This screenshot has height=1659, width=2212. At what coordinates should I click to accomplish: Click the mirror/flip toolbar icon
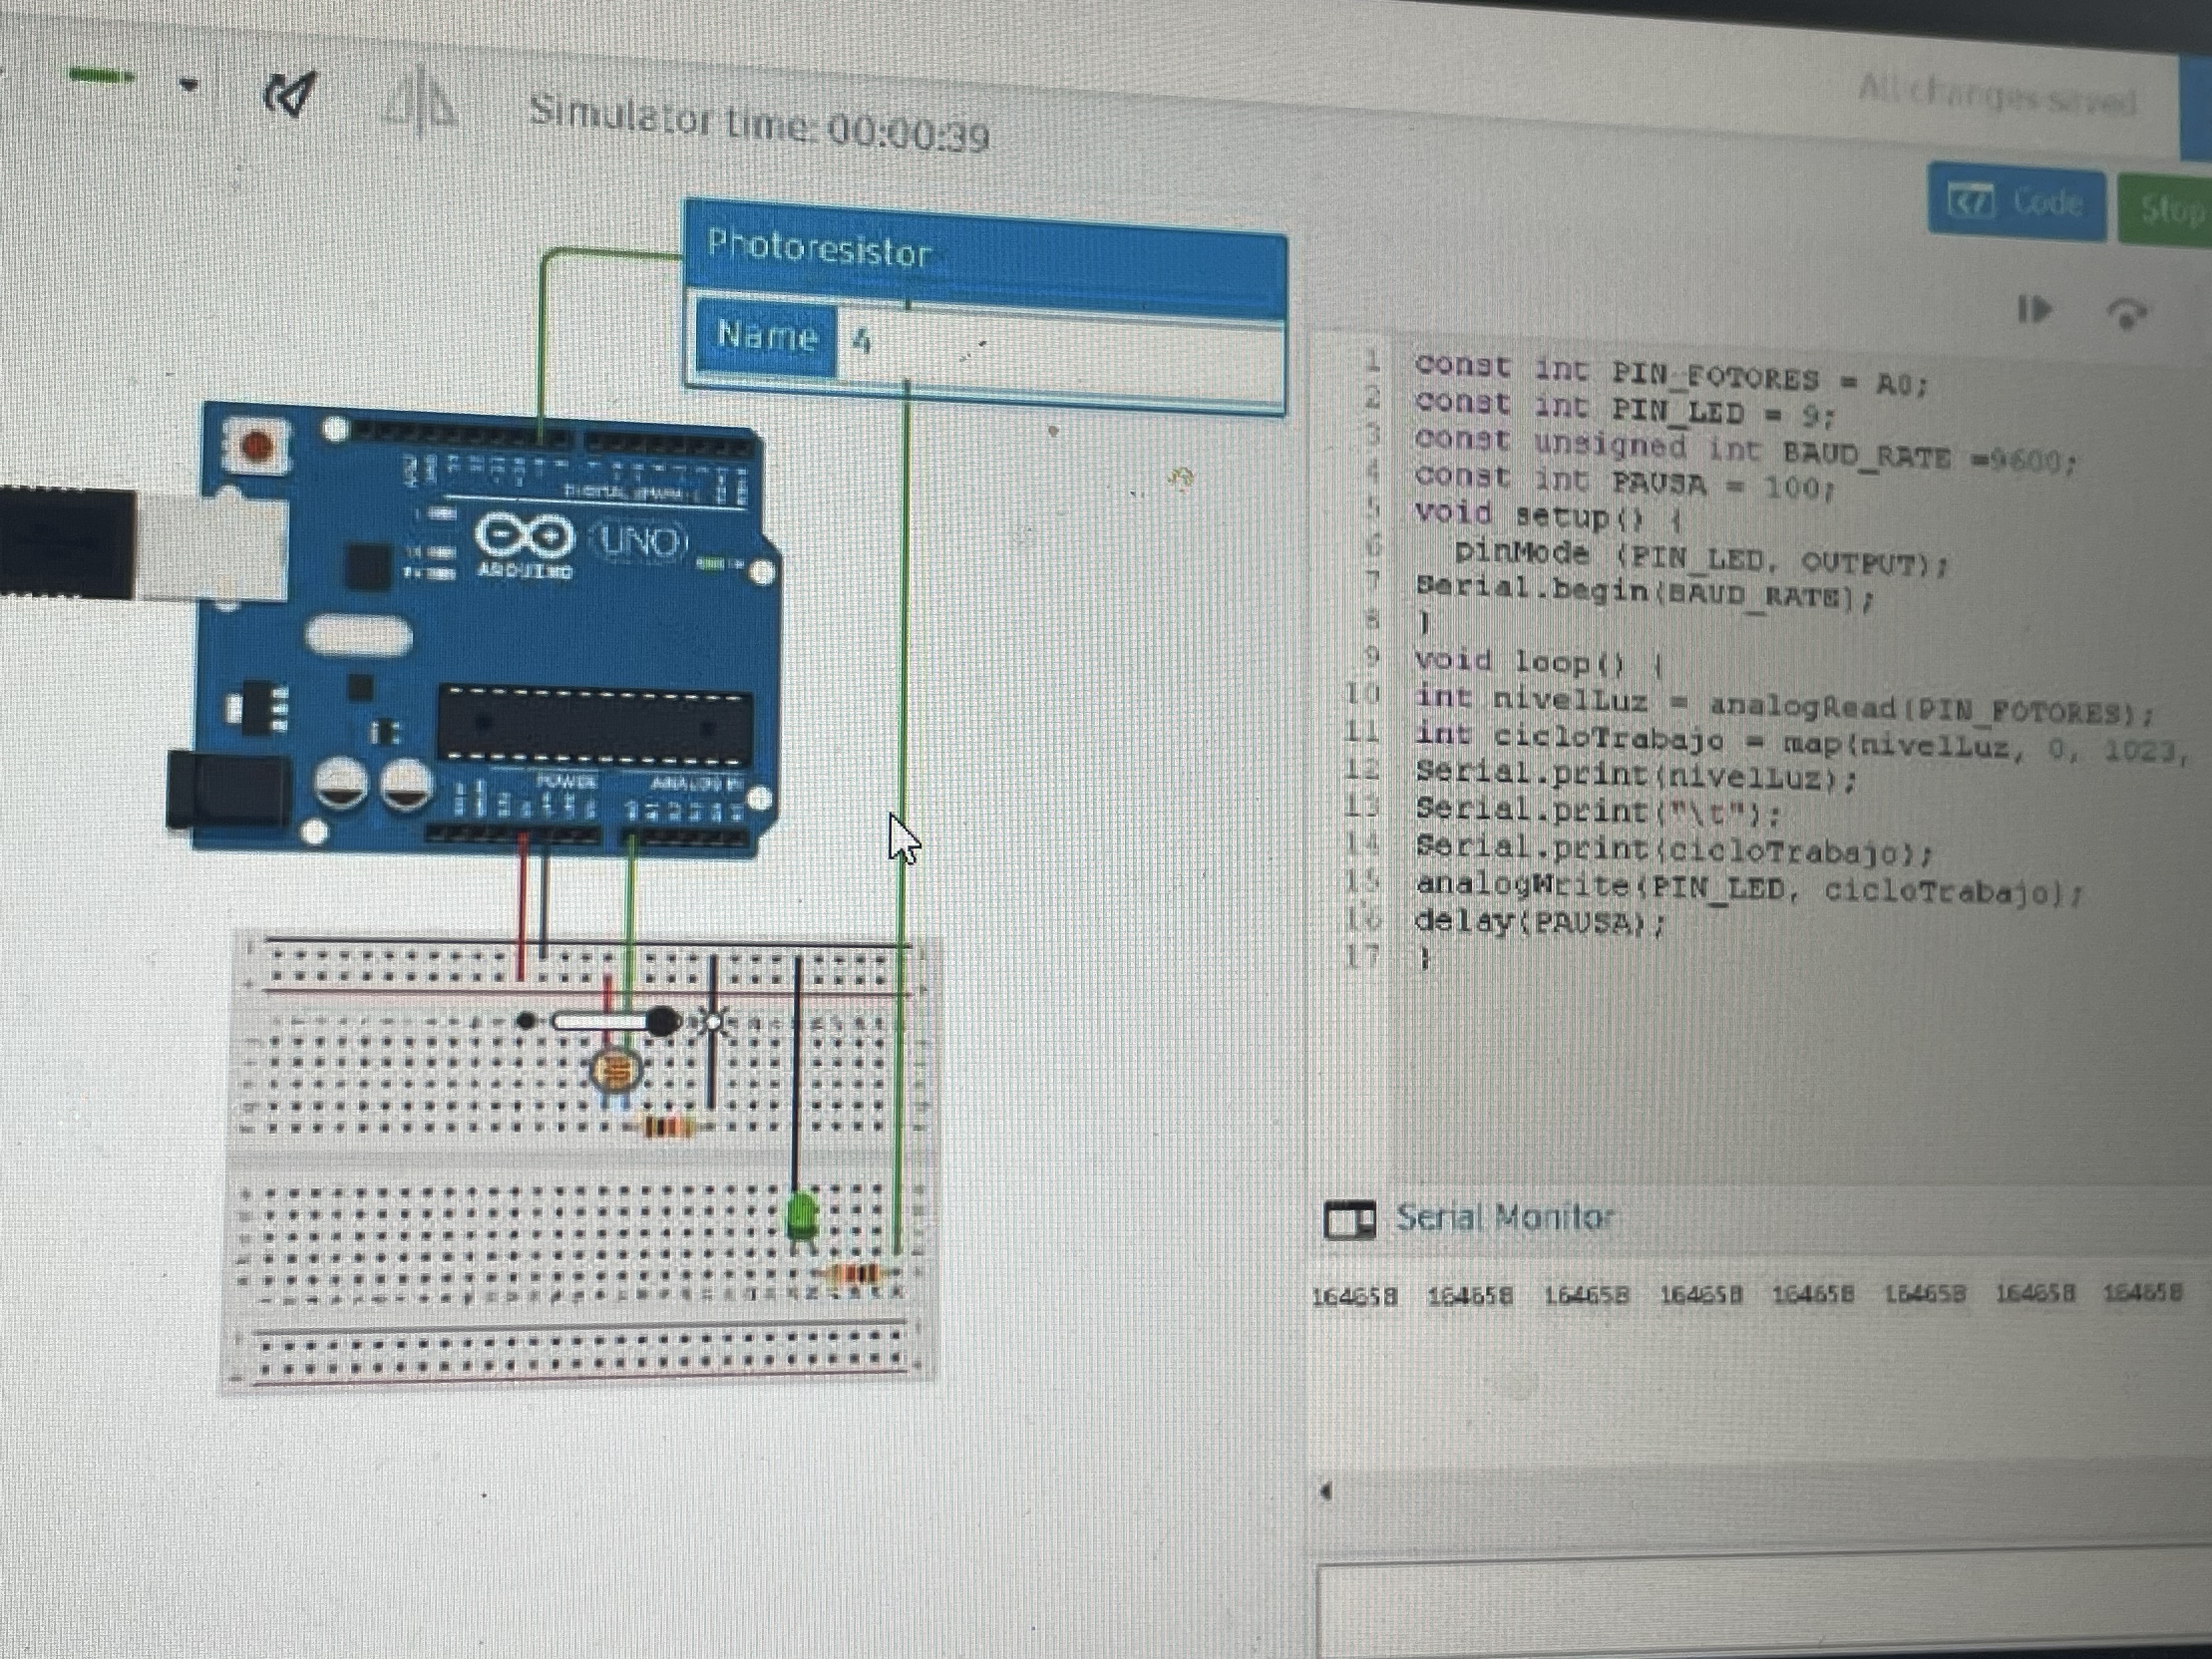tap(421, 101)
